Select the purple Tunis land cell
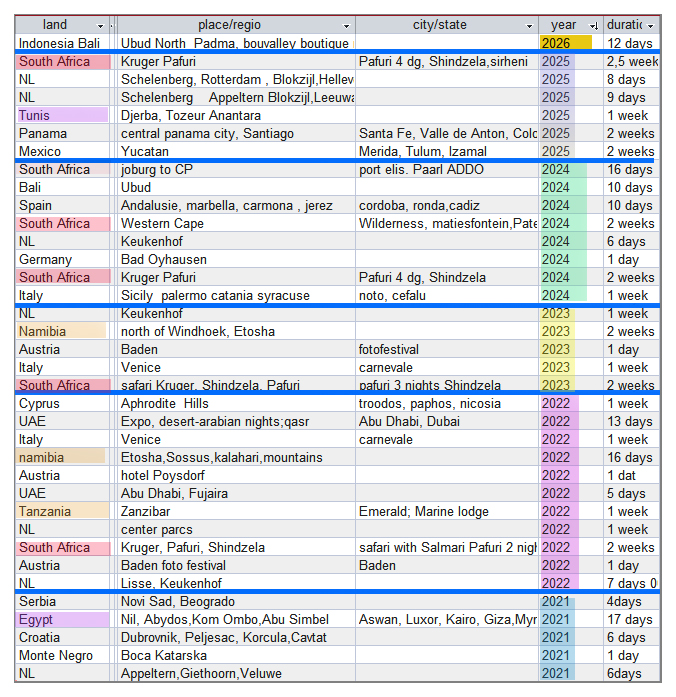 (x=62, y=115)
